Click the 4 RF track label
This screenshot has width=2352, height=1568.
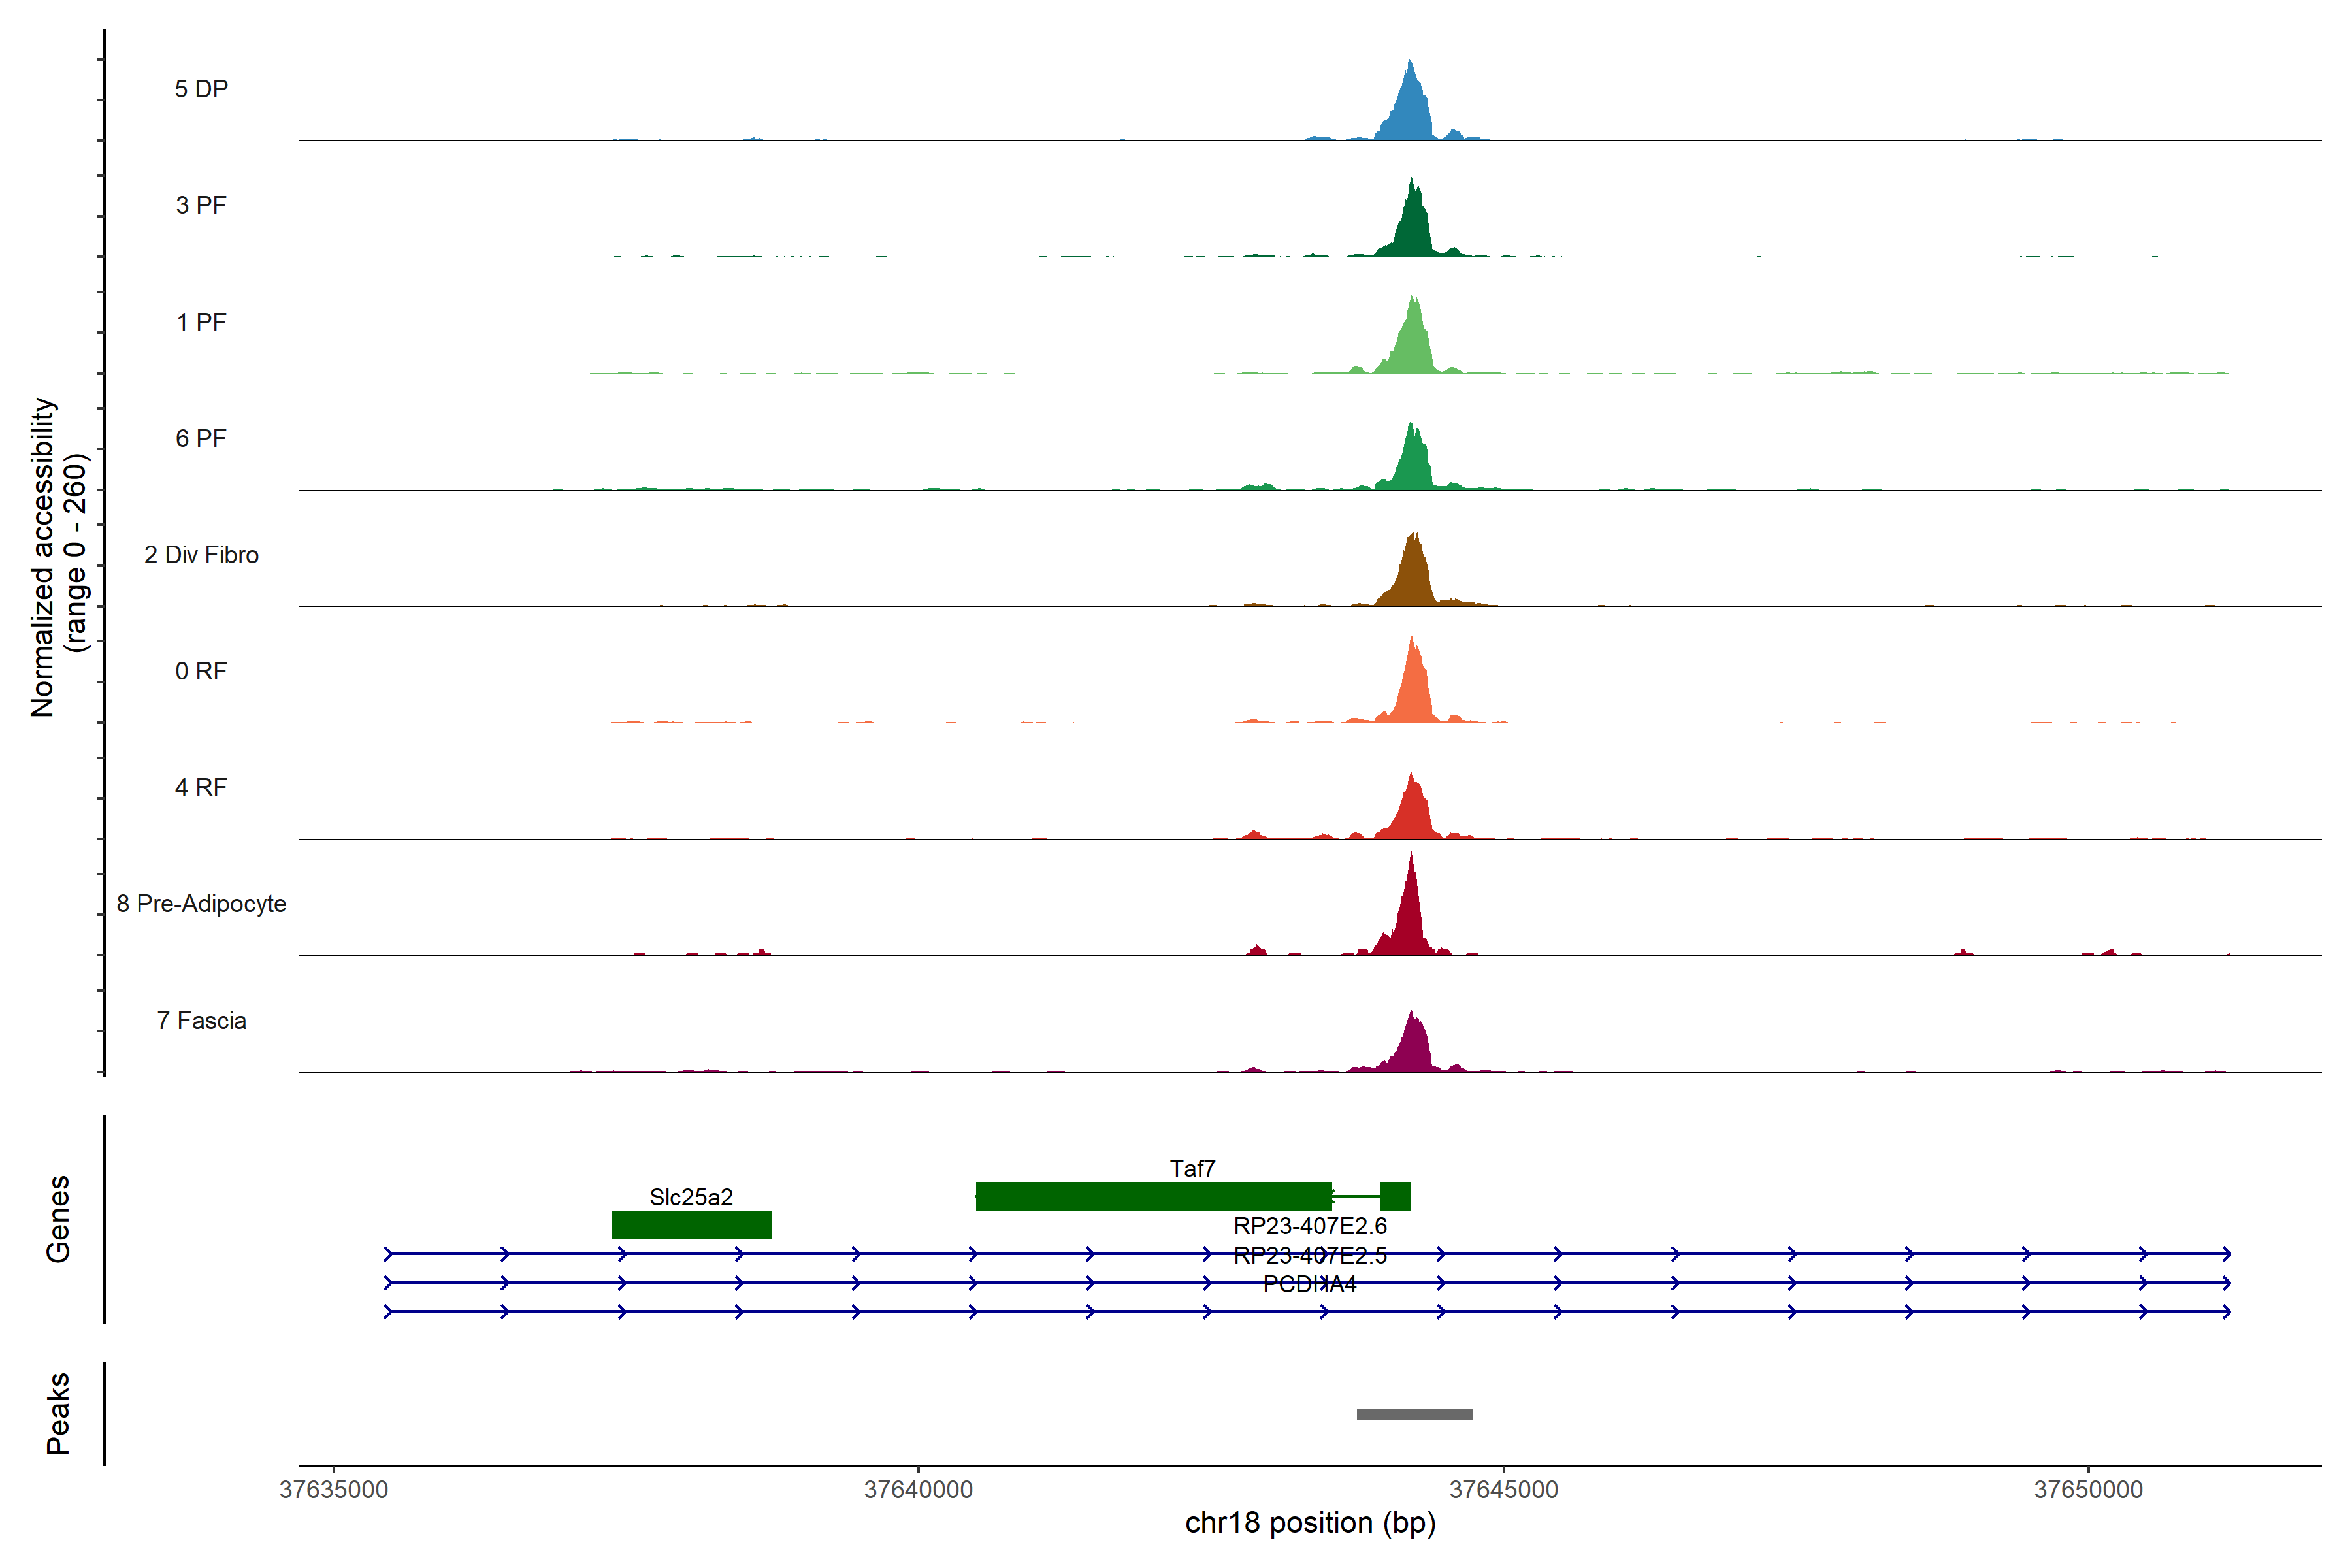coord(201,787)
